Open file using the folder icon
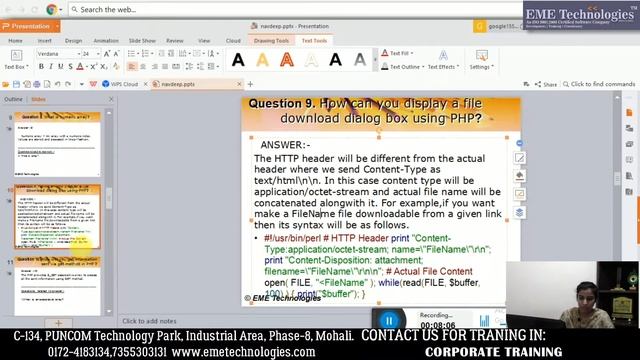The width and height of the screenshot is (640, 360). coord(5,84)
